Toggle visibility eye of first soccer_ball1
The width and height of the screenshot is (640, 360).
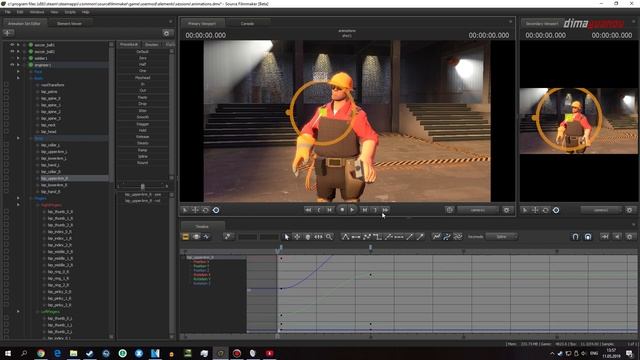click(x=12, y=45)
